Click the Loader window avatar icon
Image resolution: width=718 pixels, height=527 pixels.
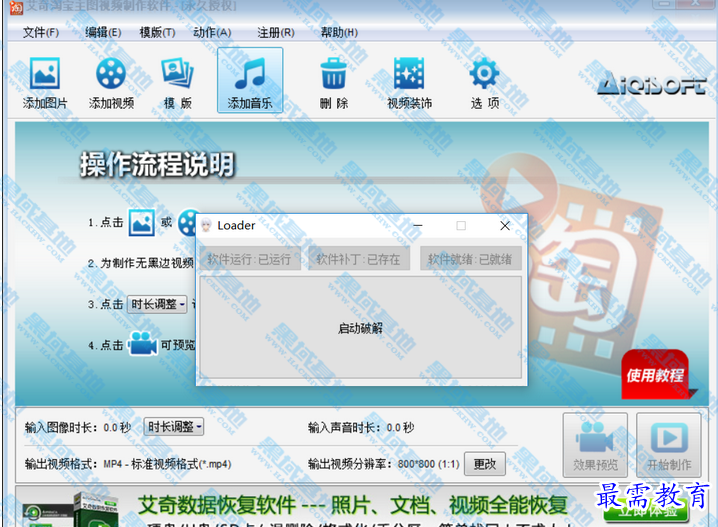[x=207, y=225]
